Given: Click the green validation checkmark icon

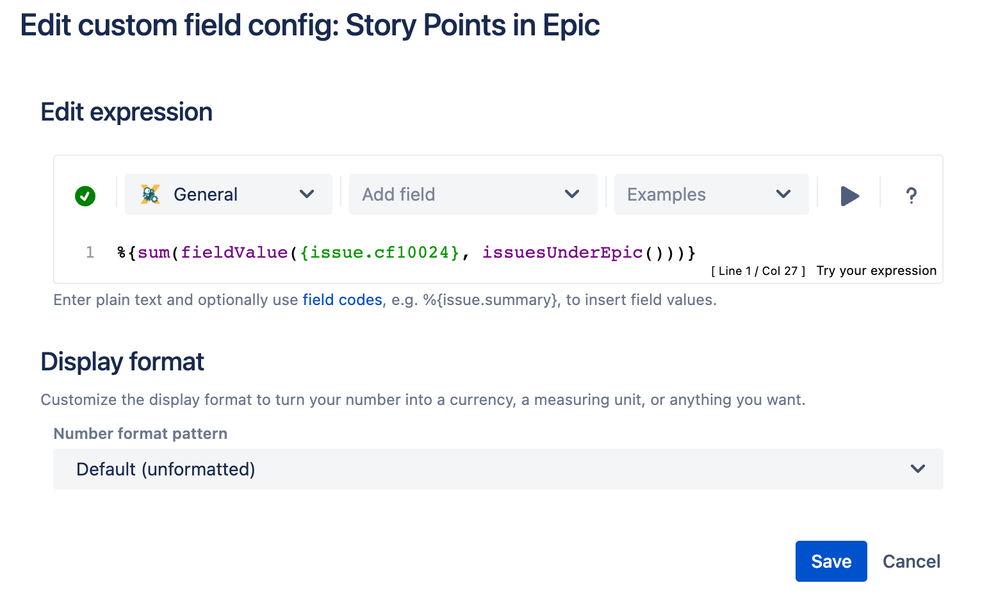Looking at the screenshot, I should coord(85,196).
